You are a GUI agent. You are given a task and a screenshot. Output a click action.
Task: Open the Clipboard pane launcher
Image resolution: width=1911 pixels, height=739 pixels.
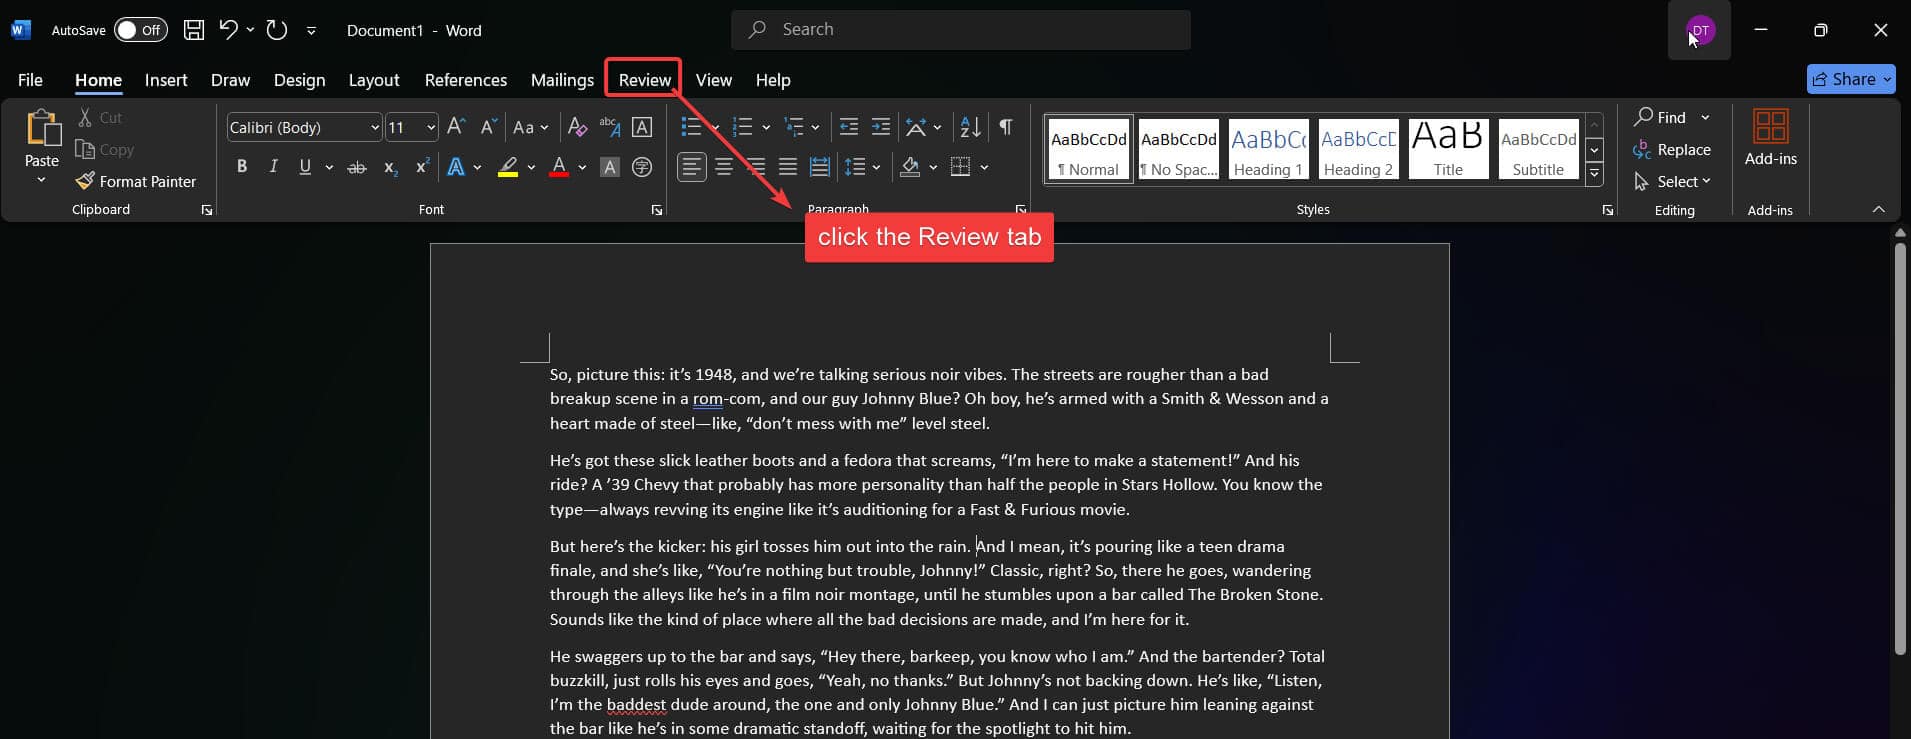click(x=207, y=210)
